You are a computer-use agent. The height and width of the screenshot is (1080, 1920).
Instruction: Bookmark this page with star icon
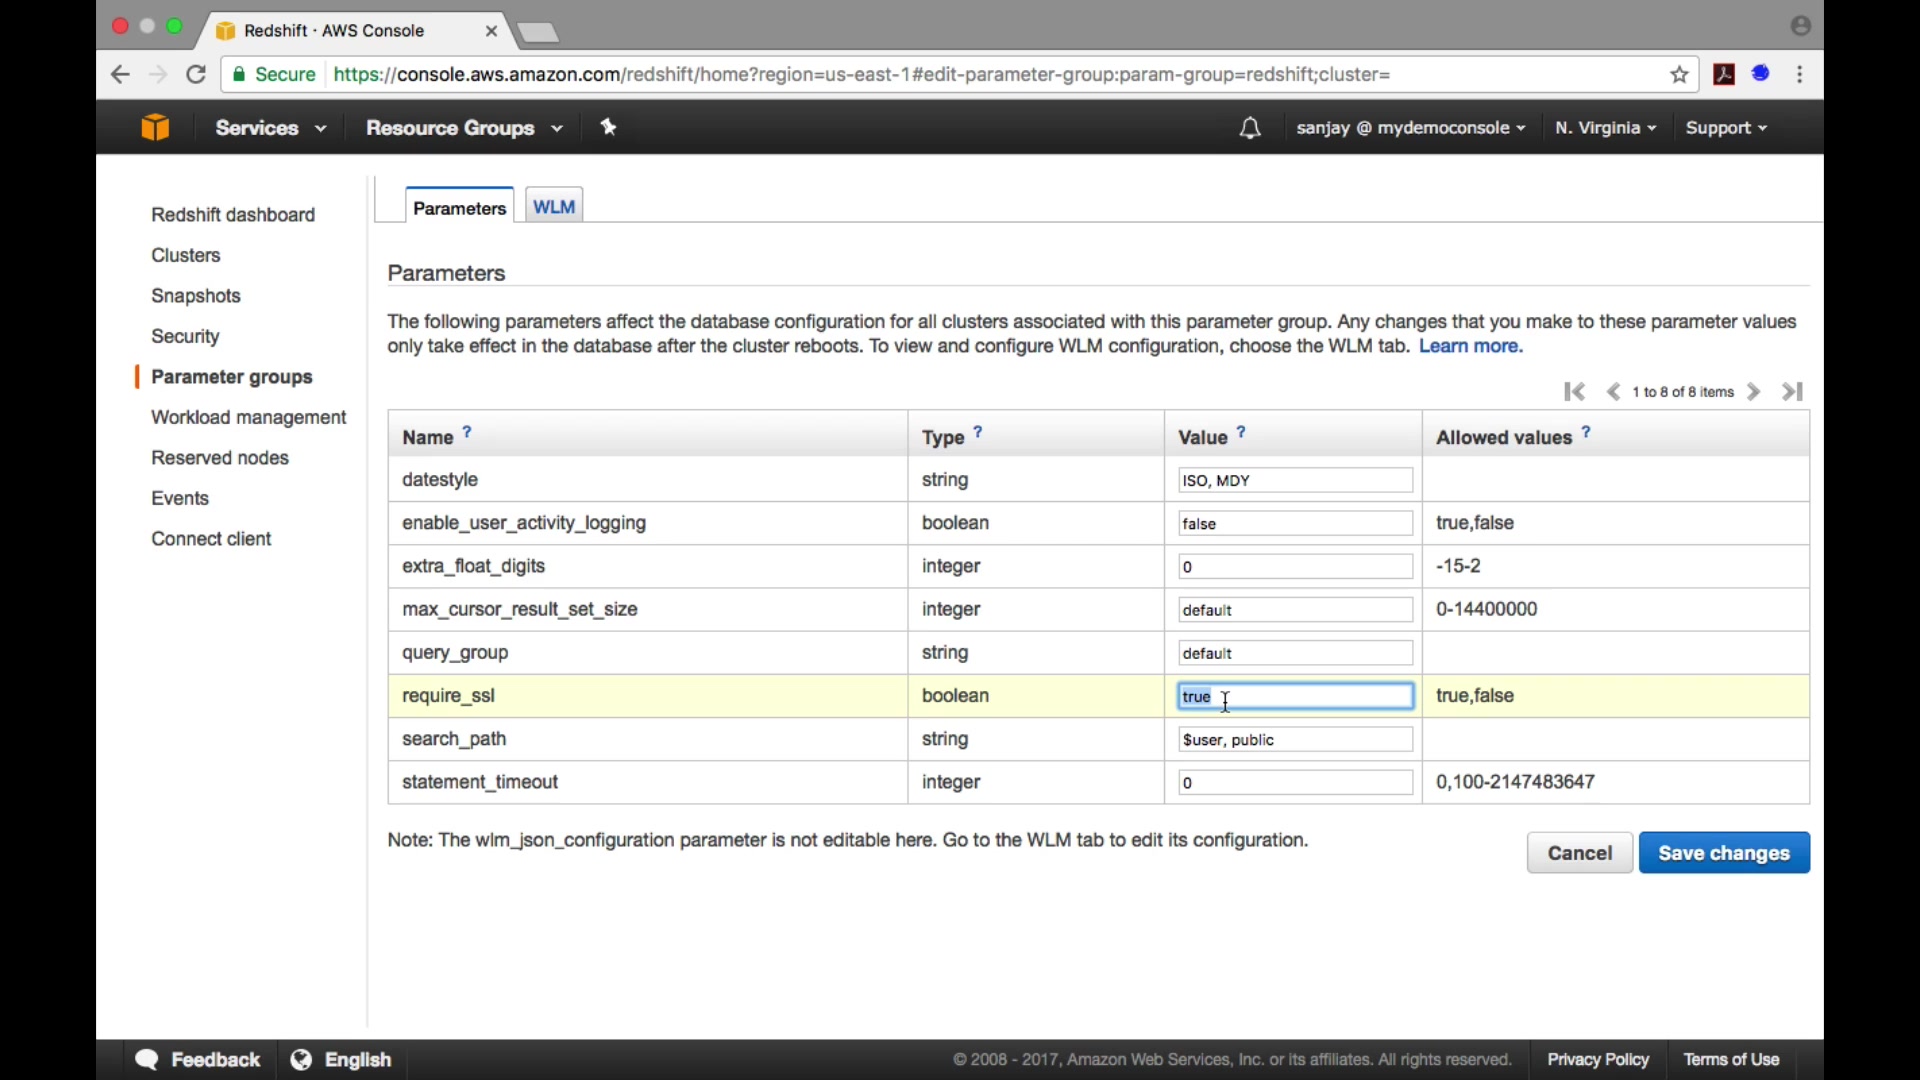tap(1680, 75)
